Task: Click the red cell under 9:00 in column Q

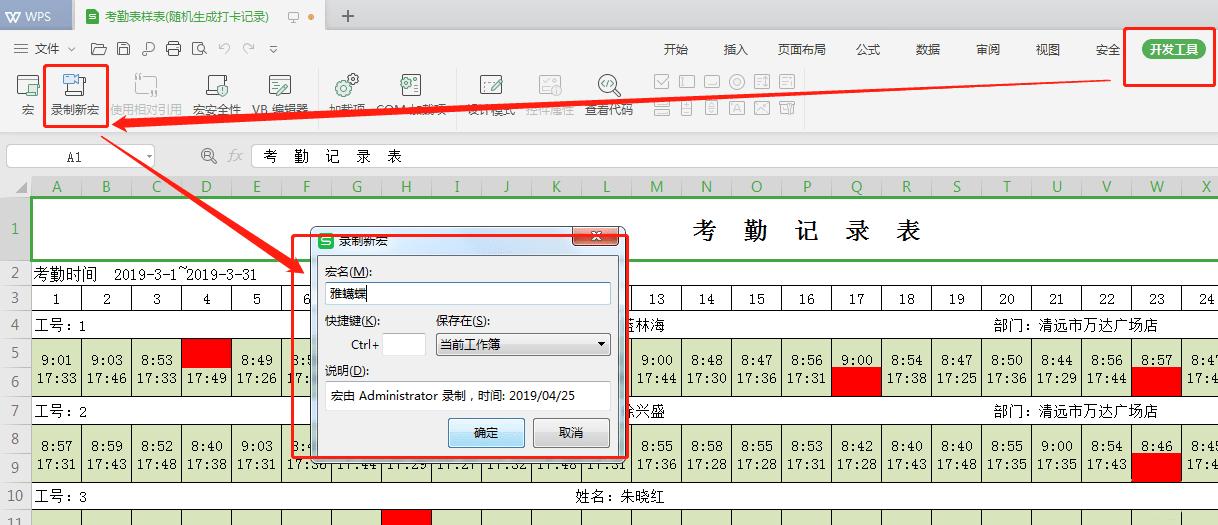Action: point(857,381)
